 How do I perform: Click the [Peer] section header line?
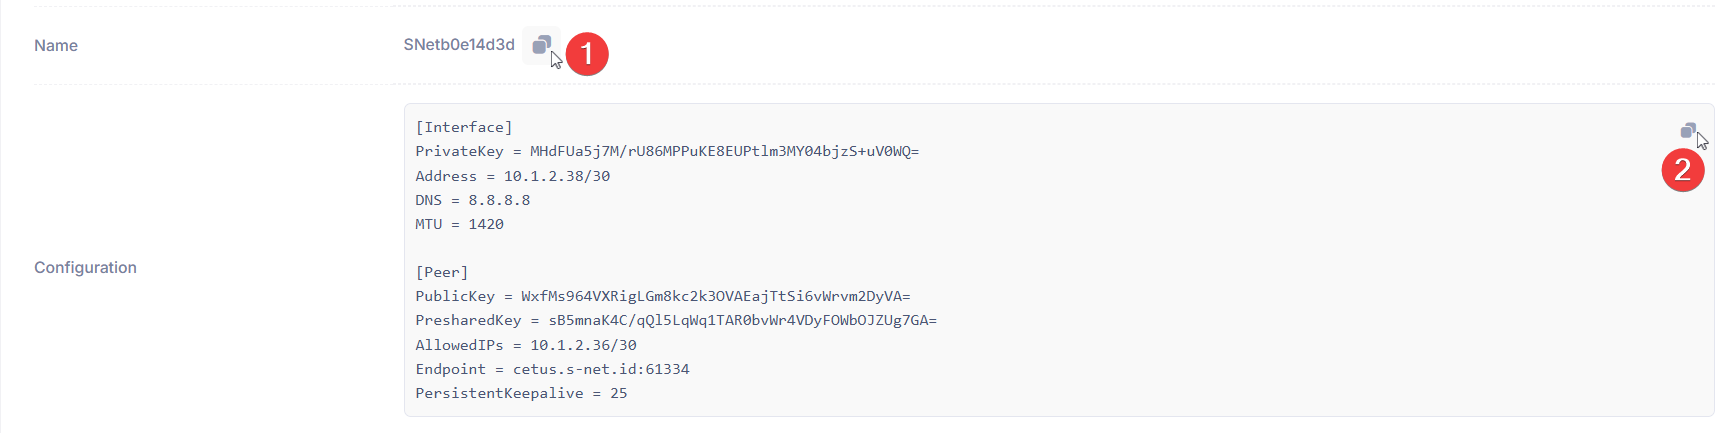[442, 272]
